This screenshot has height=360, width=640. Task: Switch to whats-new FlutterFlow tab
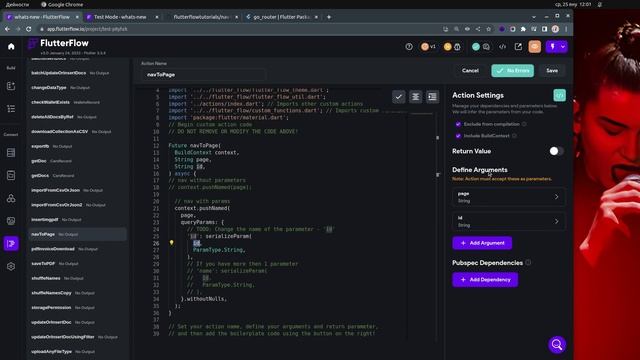42,17
